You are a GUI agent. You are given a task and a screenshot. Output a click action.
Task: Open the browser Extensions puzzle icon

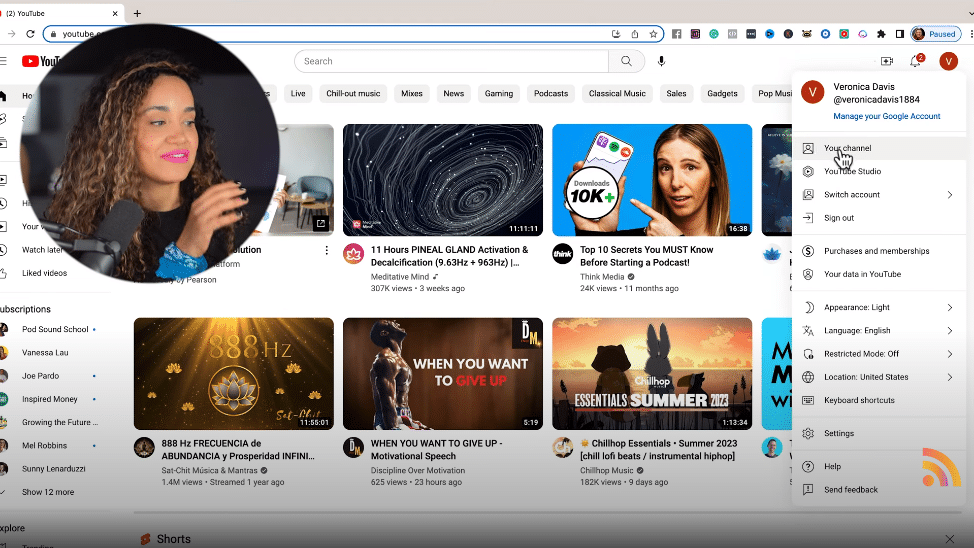pos(881,34)
